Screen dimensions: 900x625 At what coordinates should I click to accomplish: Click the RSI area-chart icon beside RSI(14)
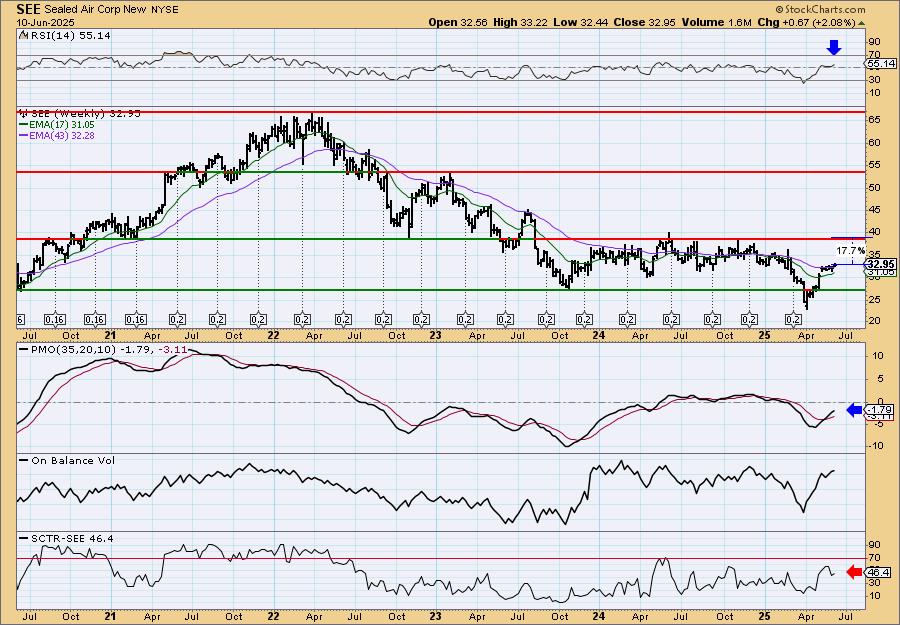[x=23, y=35]
